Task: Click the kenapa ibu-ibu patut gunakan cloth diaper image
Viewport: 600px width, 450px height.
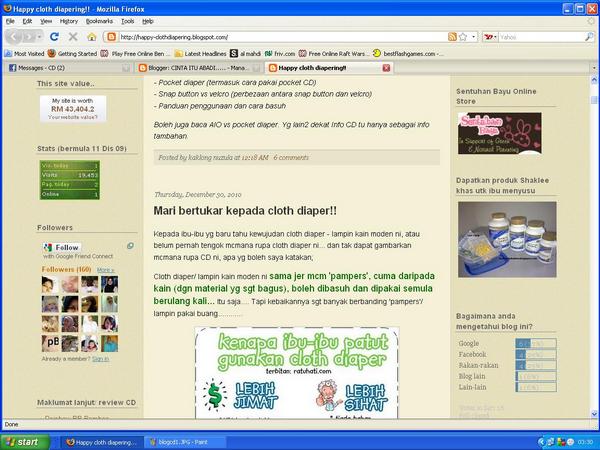Action: (297, 373)
